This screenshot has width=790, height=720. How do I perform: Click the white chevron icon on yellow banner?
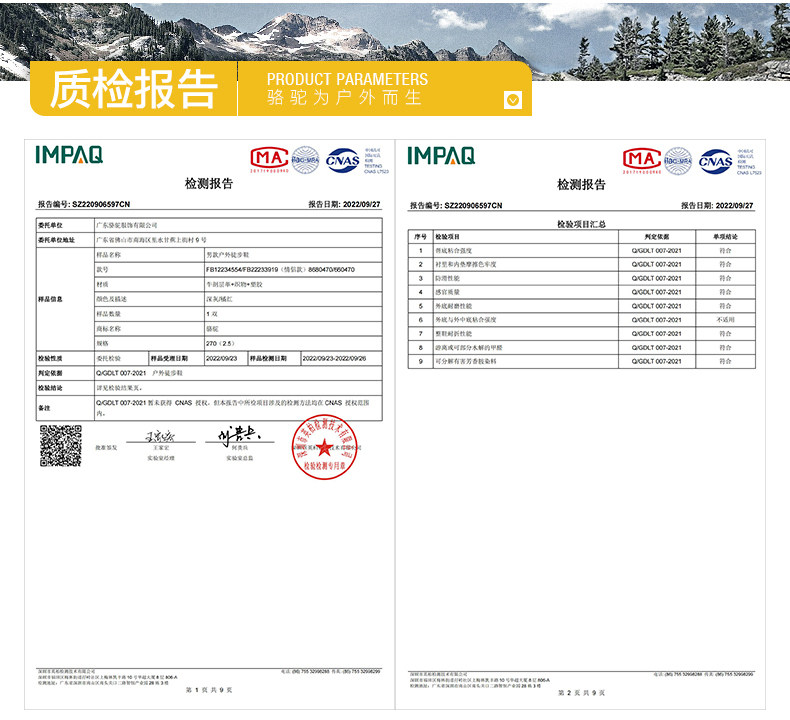[512, 100]
